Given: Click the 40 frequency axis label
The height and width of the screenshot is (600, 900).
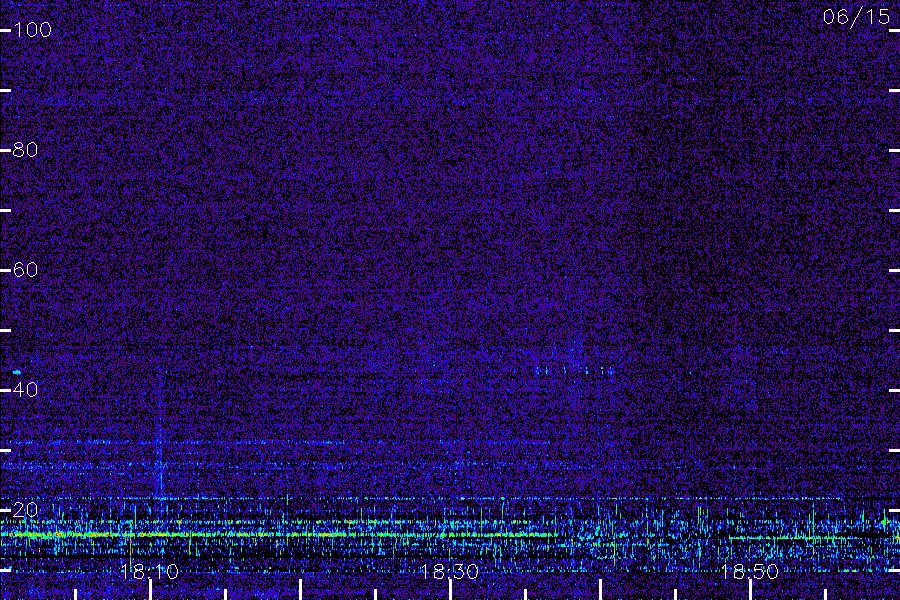Looking at the screenshot, I should point(25,390).
